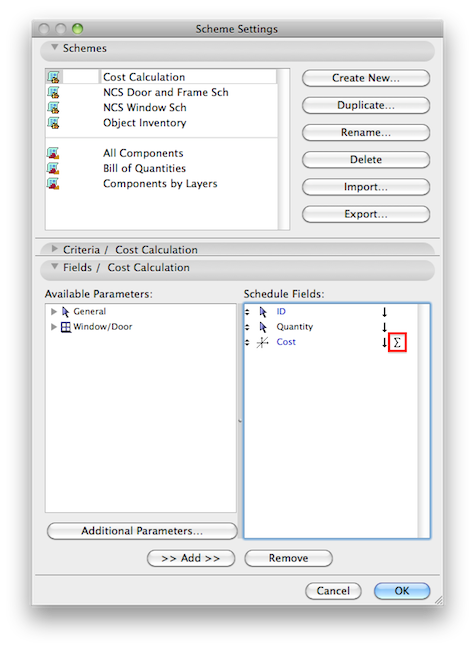Click the arrow icon beside ID field
Image resolution: width=475 pixels, height=649 pixels.
click(263, 312)
